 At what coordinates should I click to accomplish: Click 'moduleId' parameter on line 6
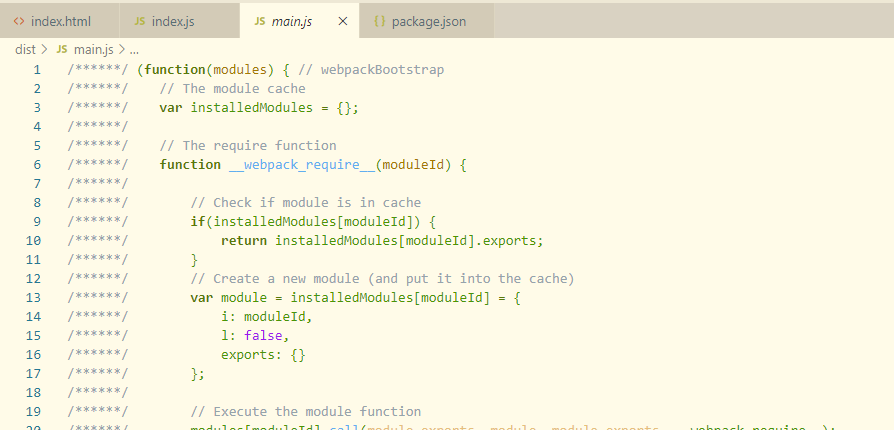[413, 165]
